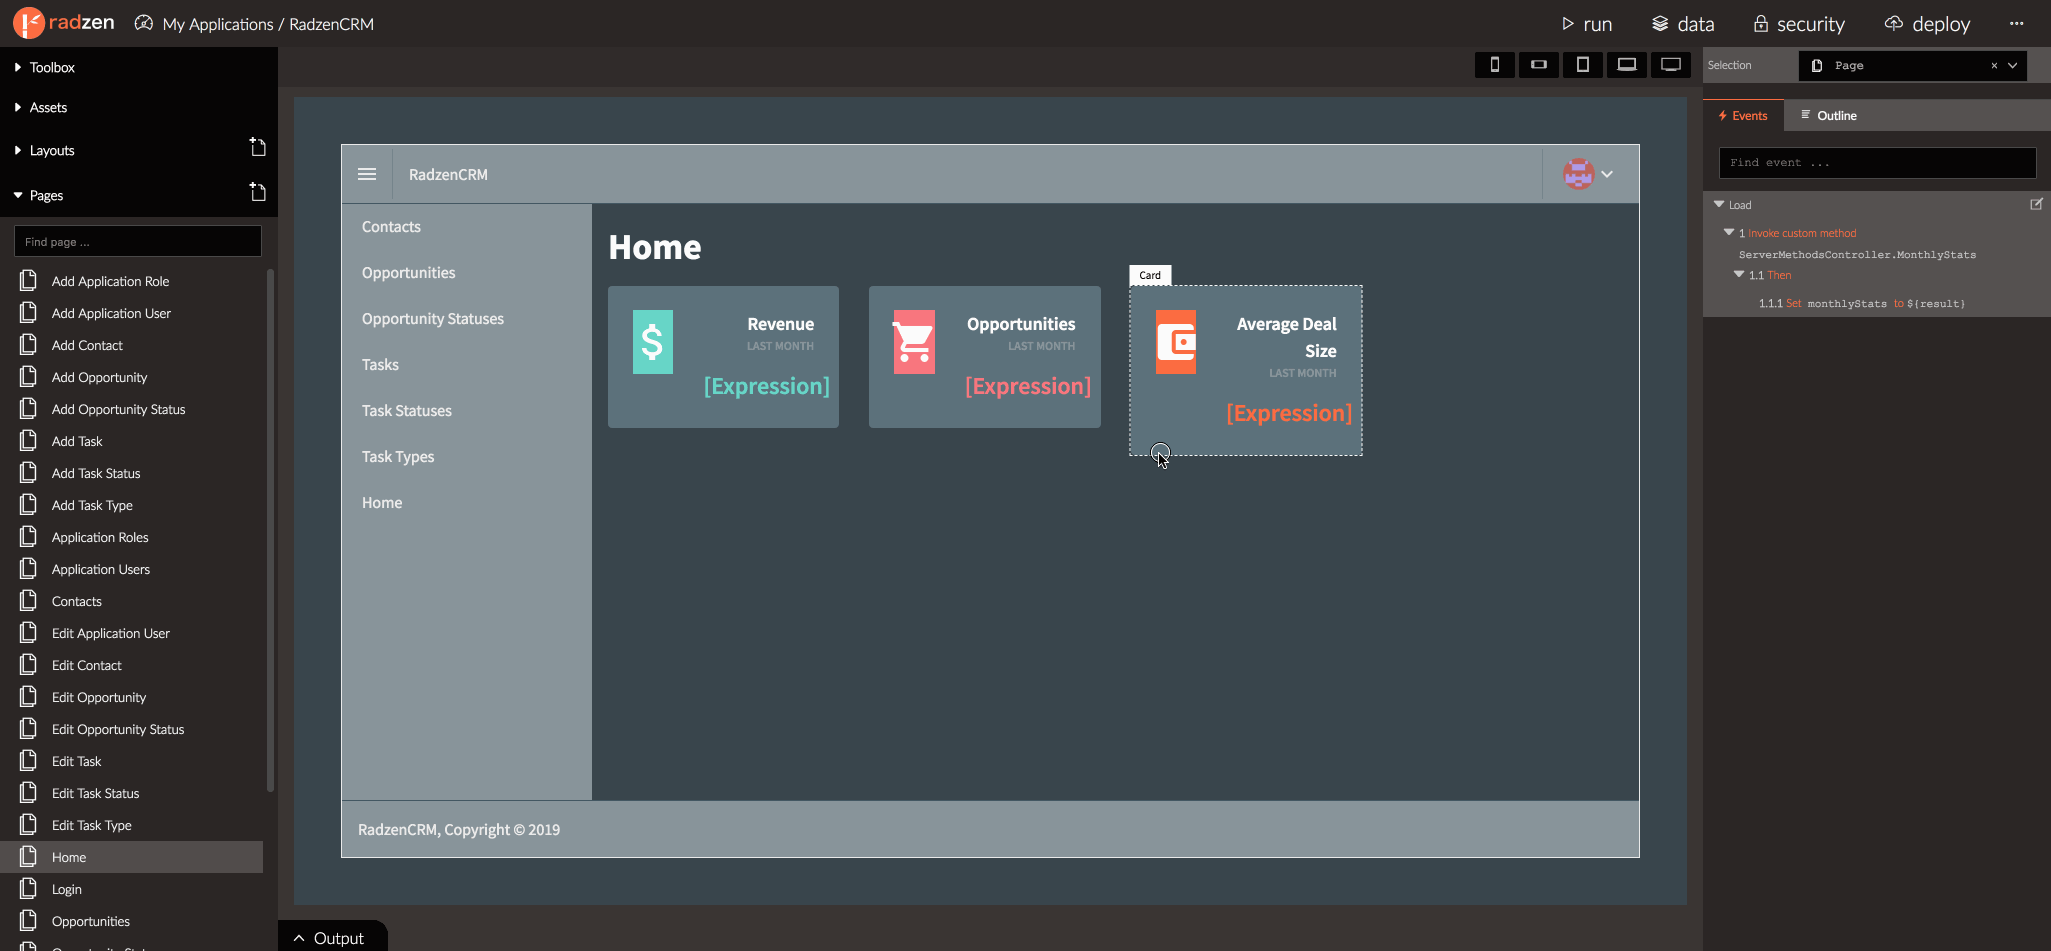
Task: Collapse the Invoke custom method node
Action: pyautogui.click(x=1729, y=232)
